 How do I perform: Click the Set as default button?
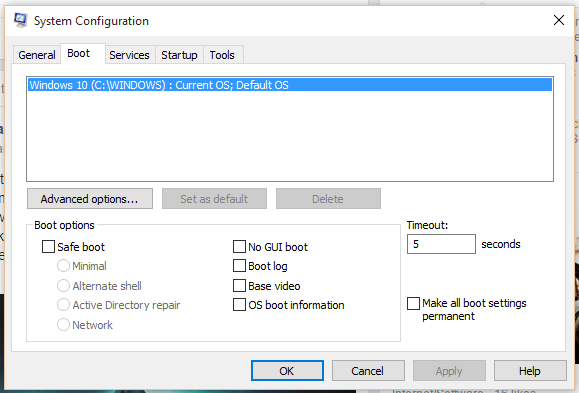(214, 199)
